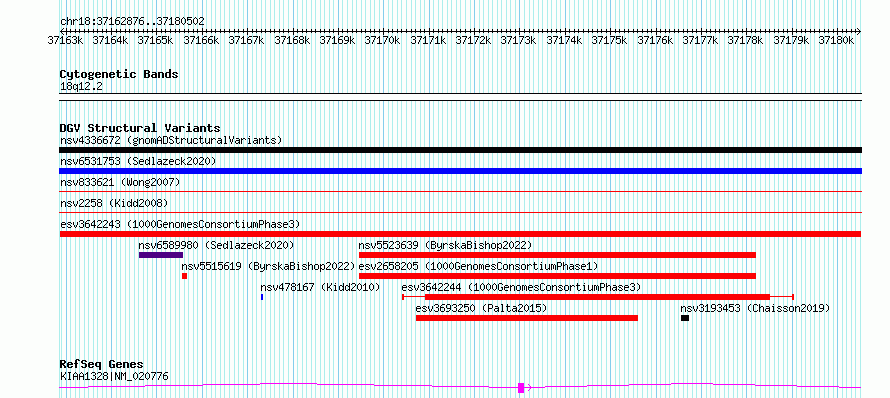Select the tiny blue nsv478167 variant marker

coord(262,297)
